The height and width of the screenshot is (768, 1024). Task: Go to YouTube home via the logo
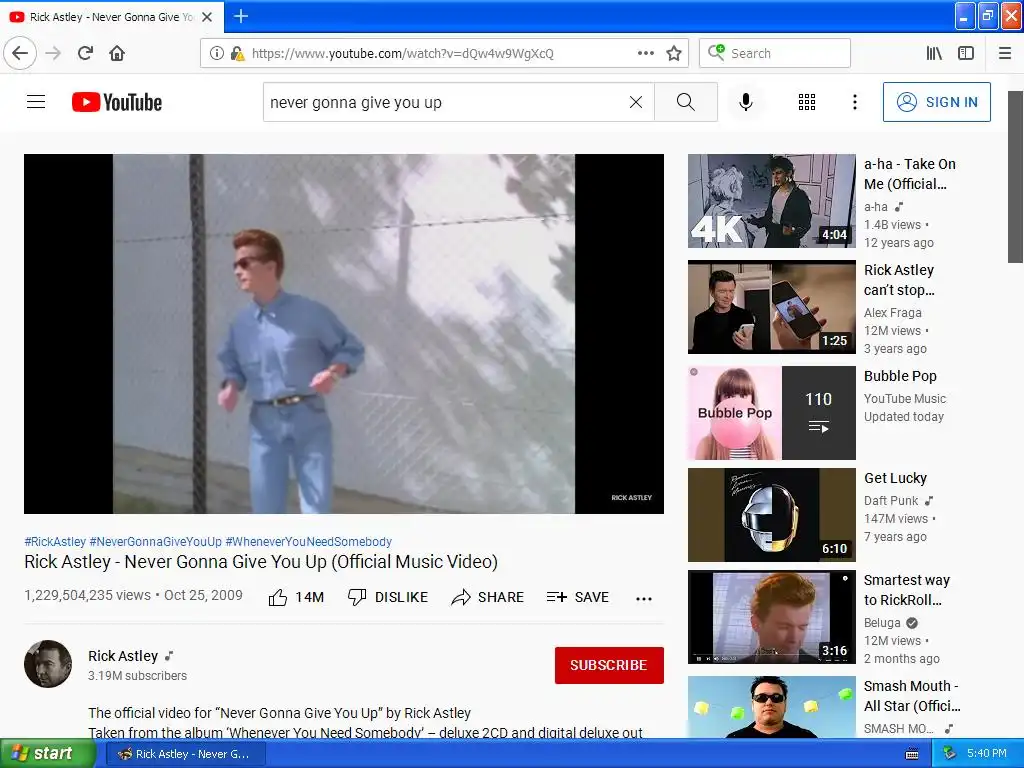pos(117,102)
